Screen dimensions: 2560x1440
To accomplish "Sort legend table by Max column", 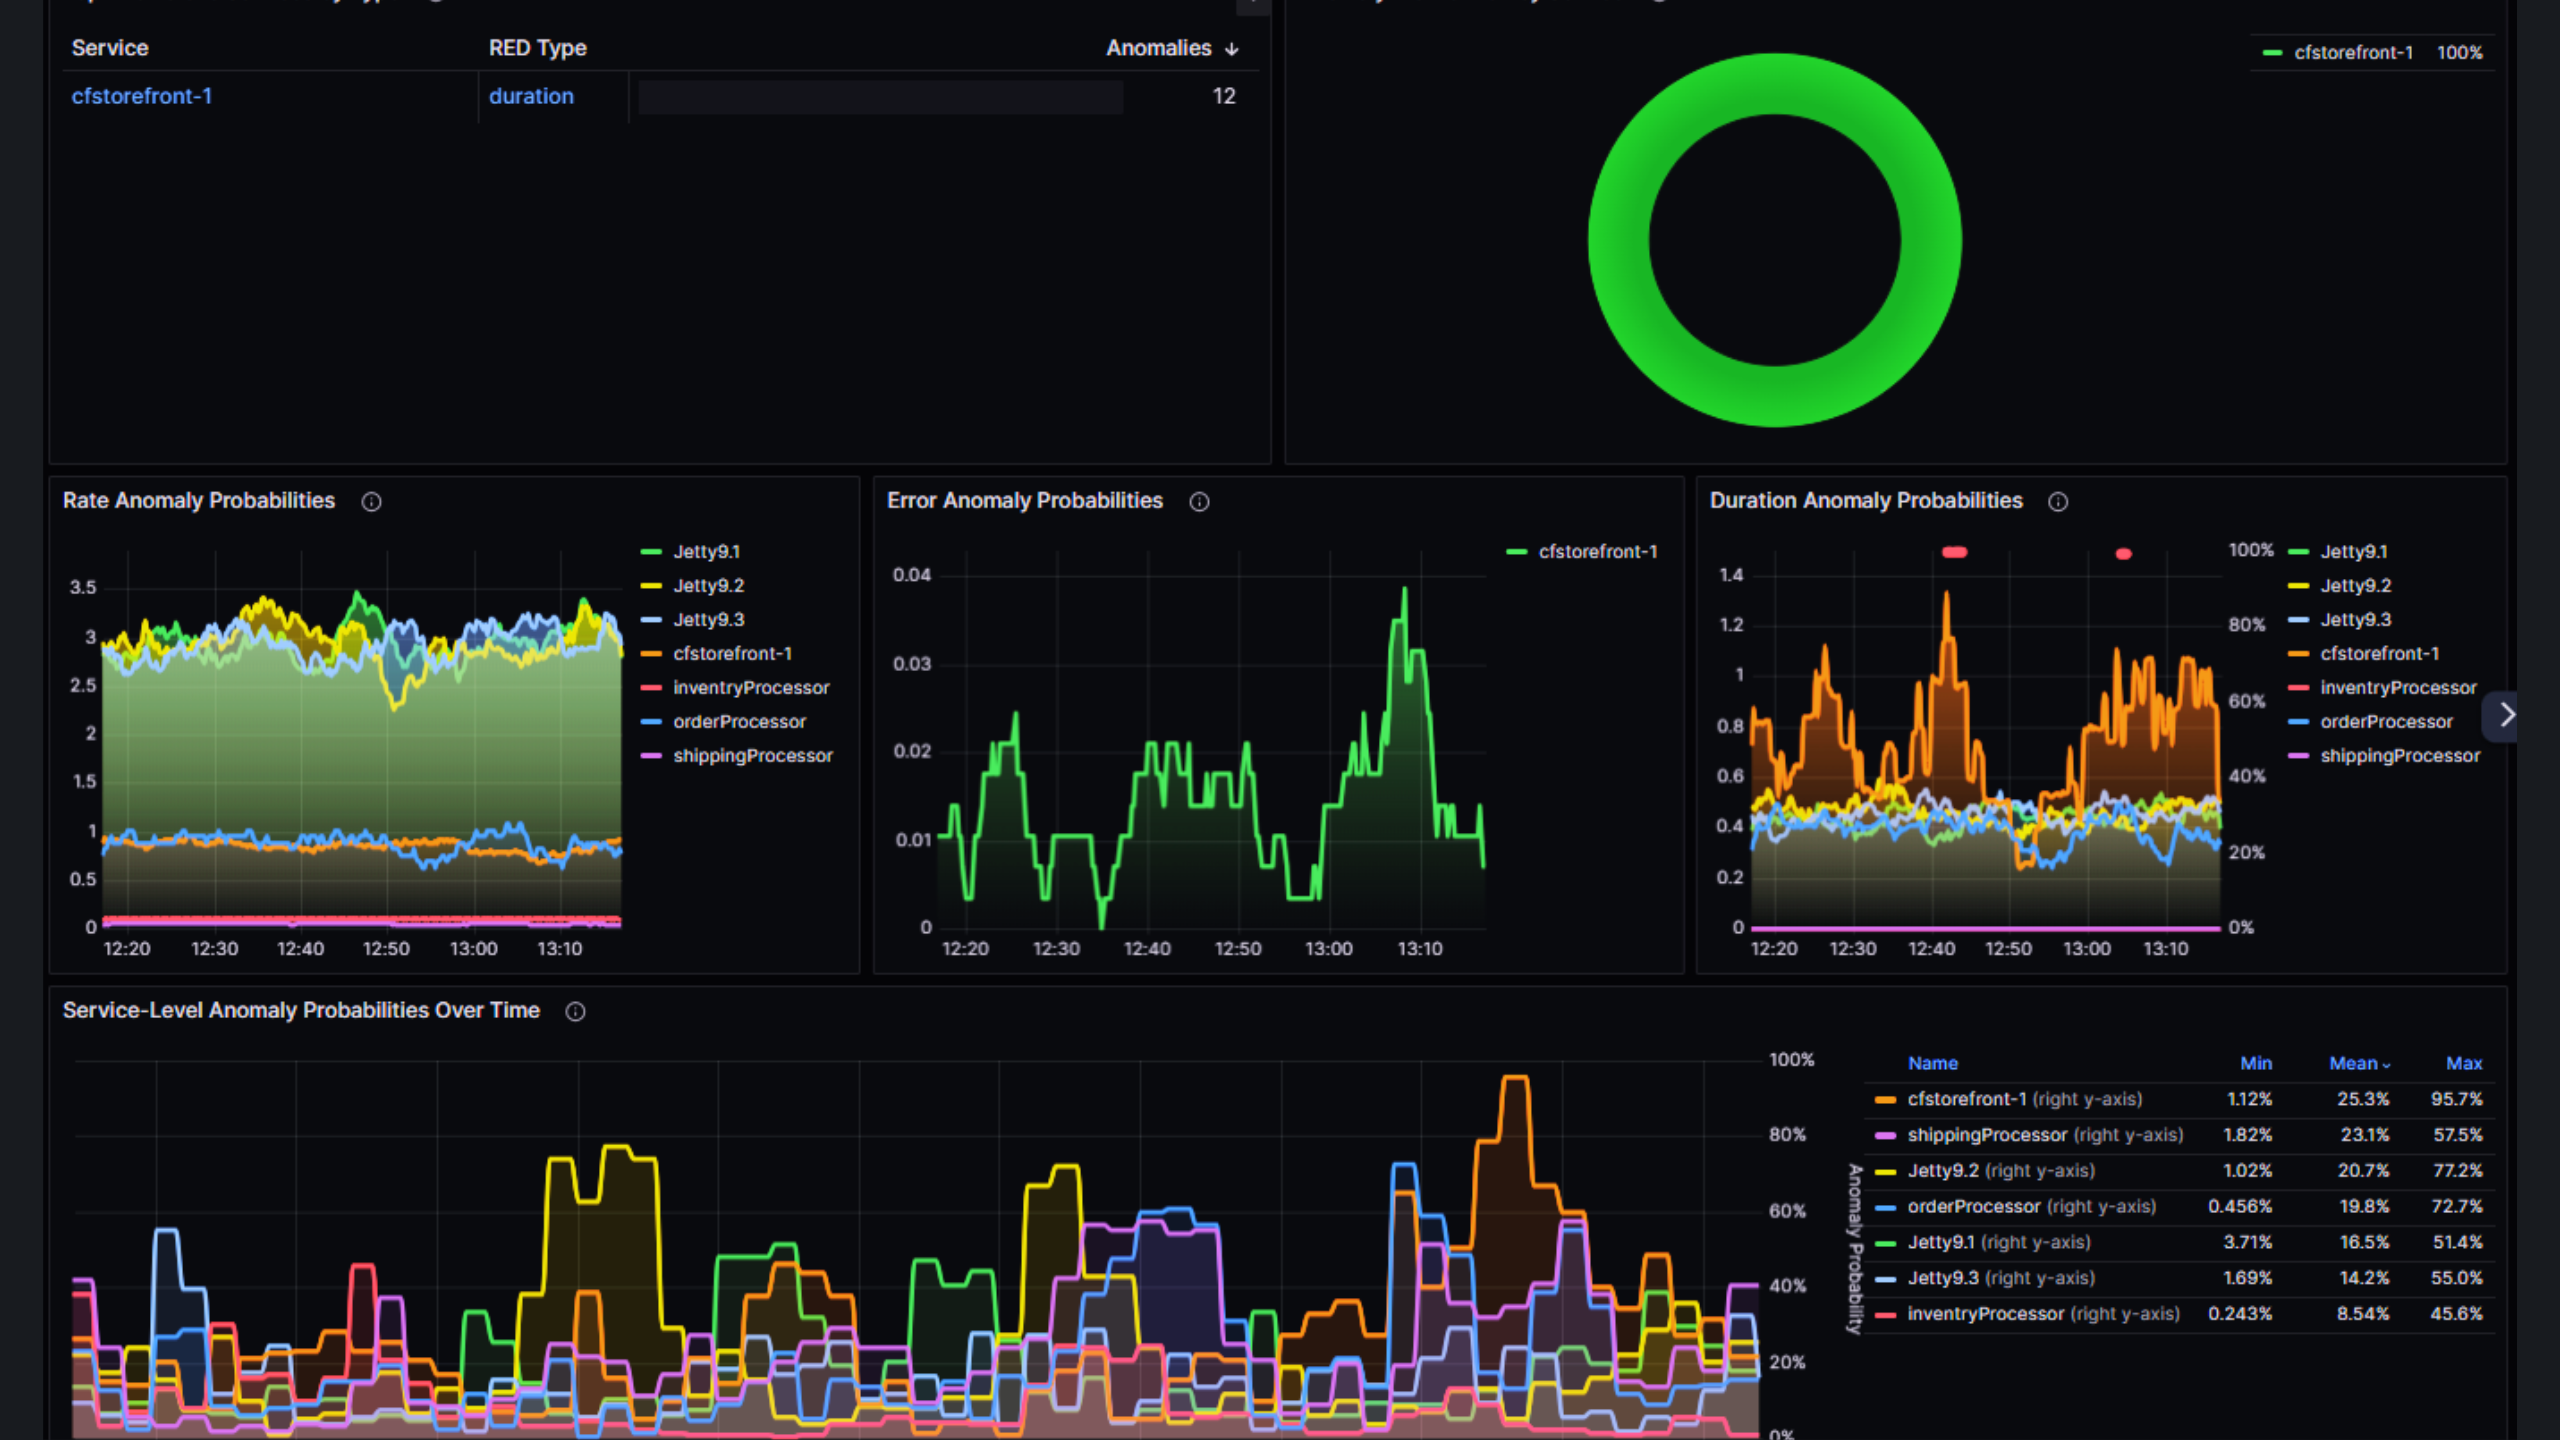I will 2464,1064.
